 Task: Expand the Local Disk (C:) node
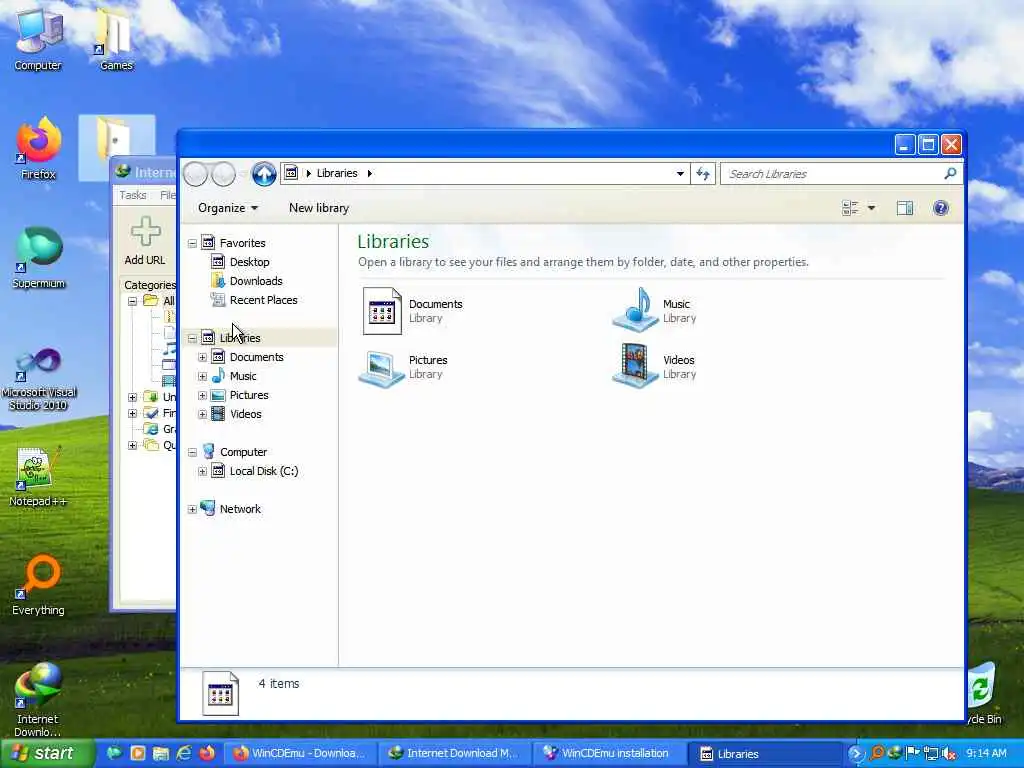[202, 471]
